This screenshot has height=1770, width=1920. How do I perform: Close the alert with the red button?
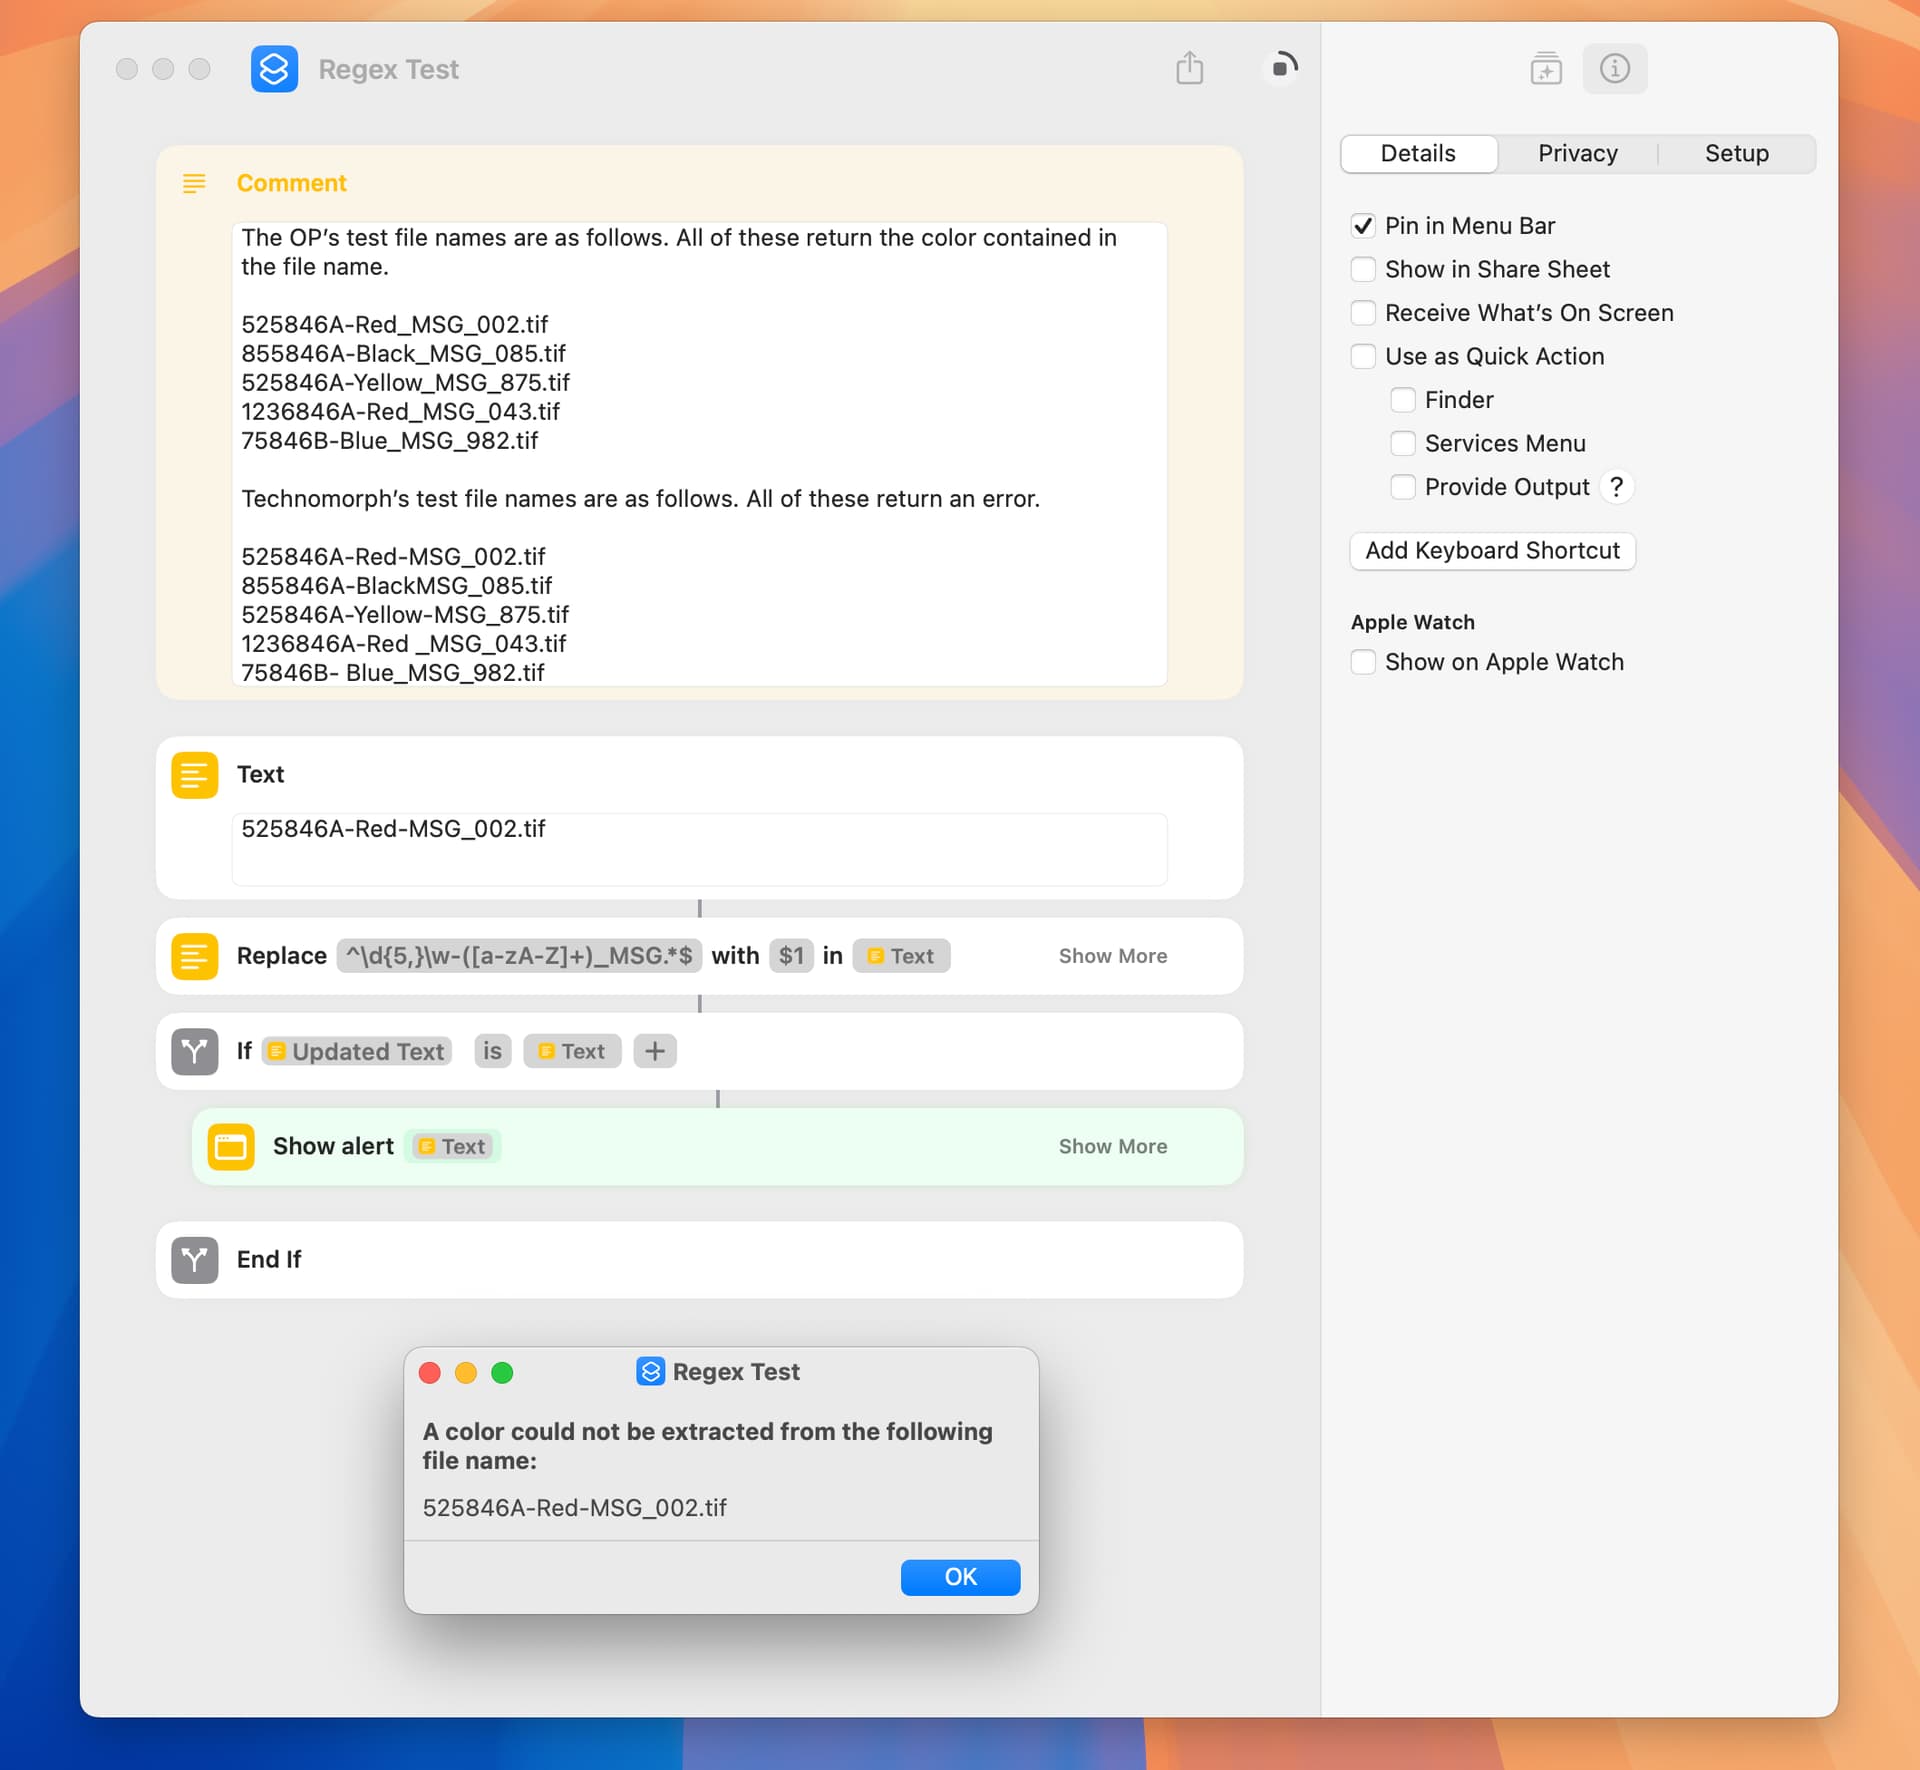(430, 1372)
